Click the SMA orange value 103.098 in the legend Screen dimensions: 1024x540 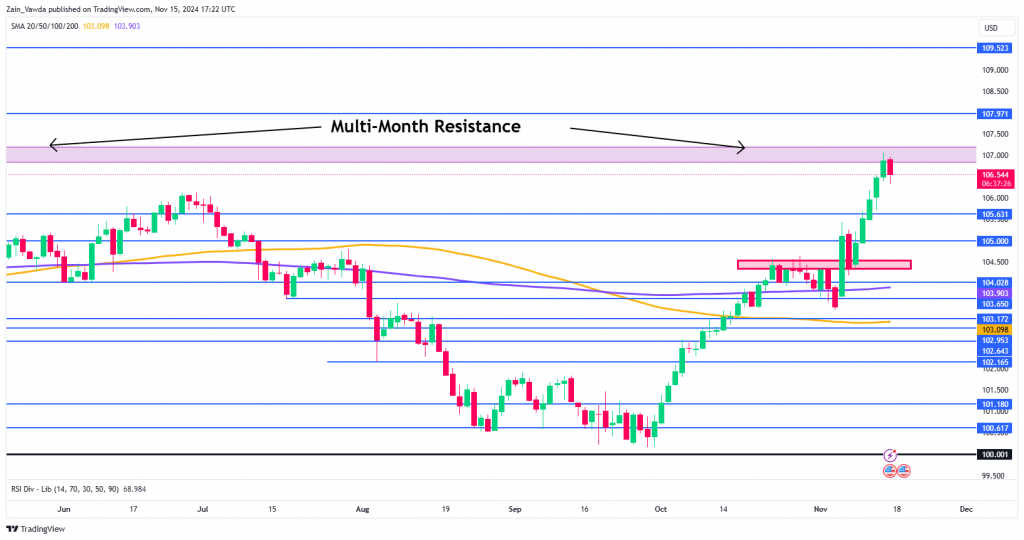(x=96, y=26)
